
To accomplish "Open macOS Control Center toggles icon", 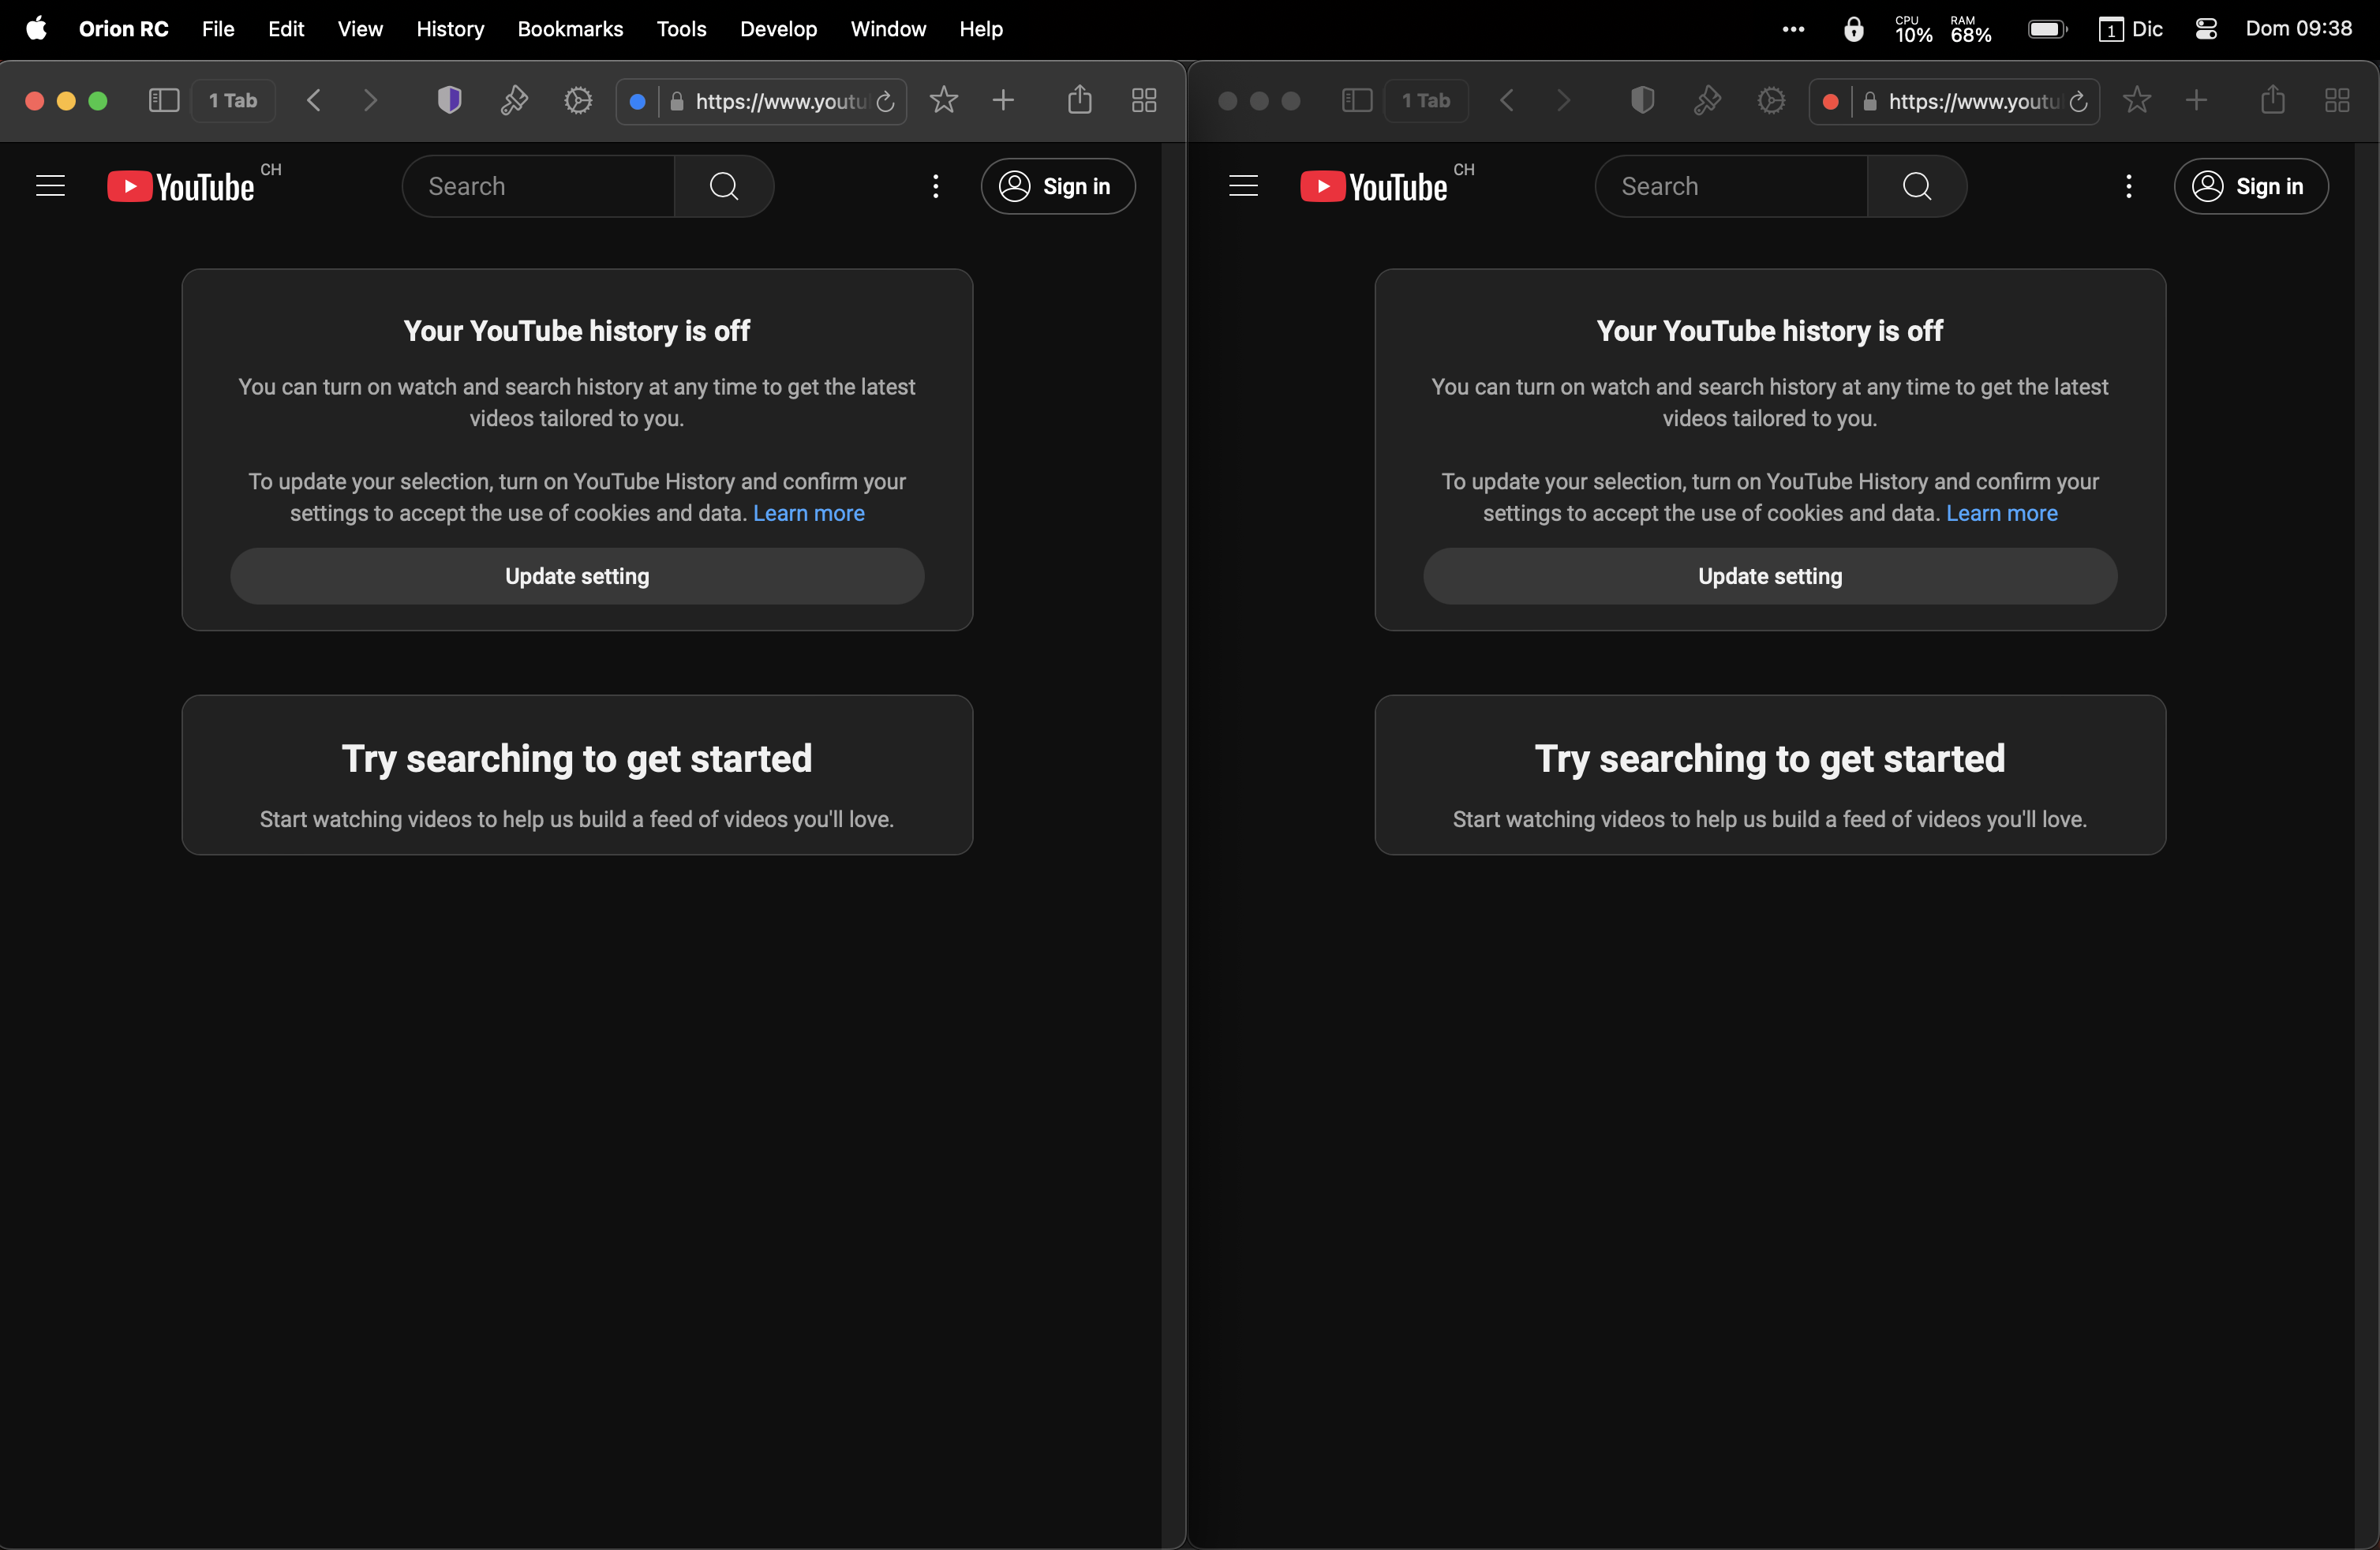I will click(2206, 29).
